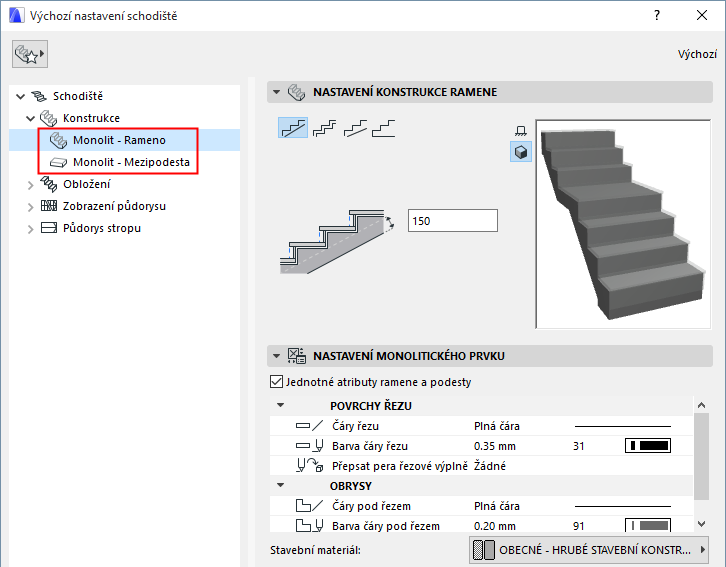This screenshot has height=567, width=726.
Task: Select Monolit - Mezipodesta in the tree
Action: (131, 162)
